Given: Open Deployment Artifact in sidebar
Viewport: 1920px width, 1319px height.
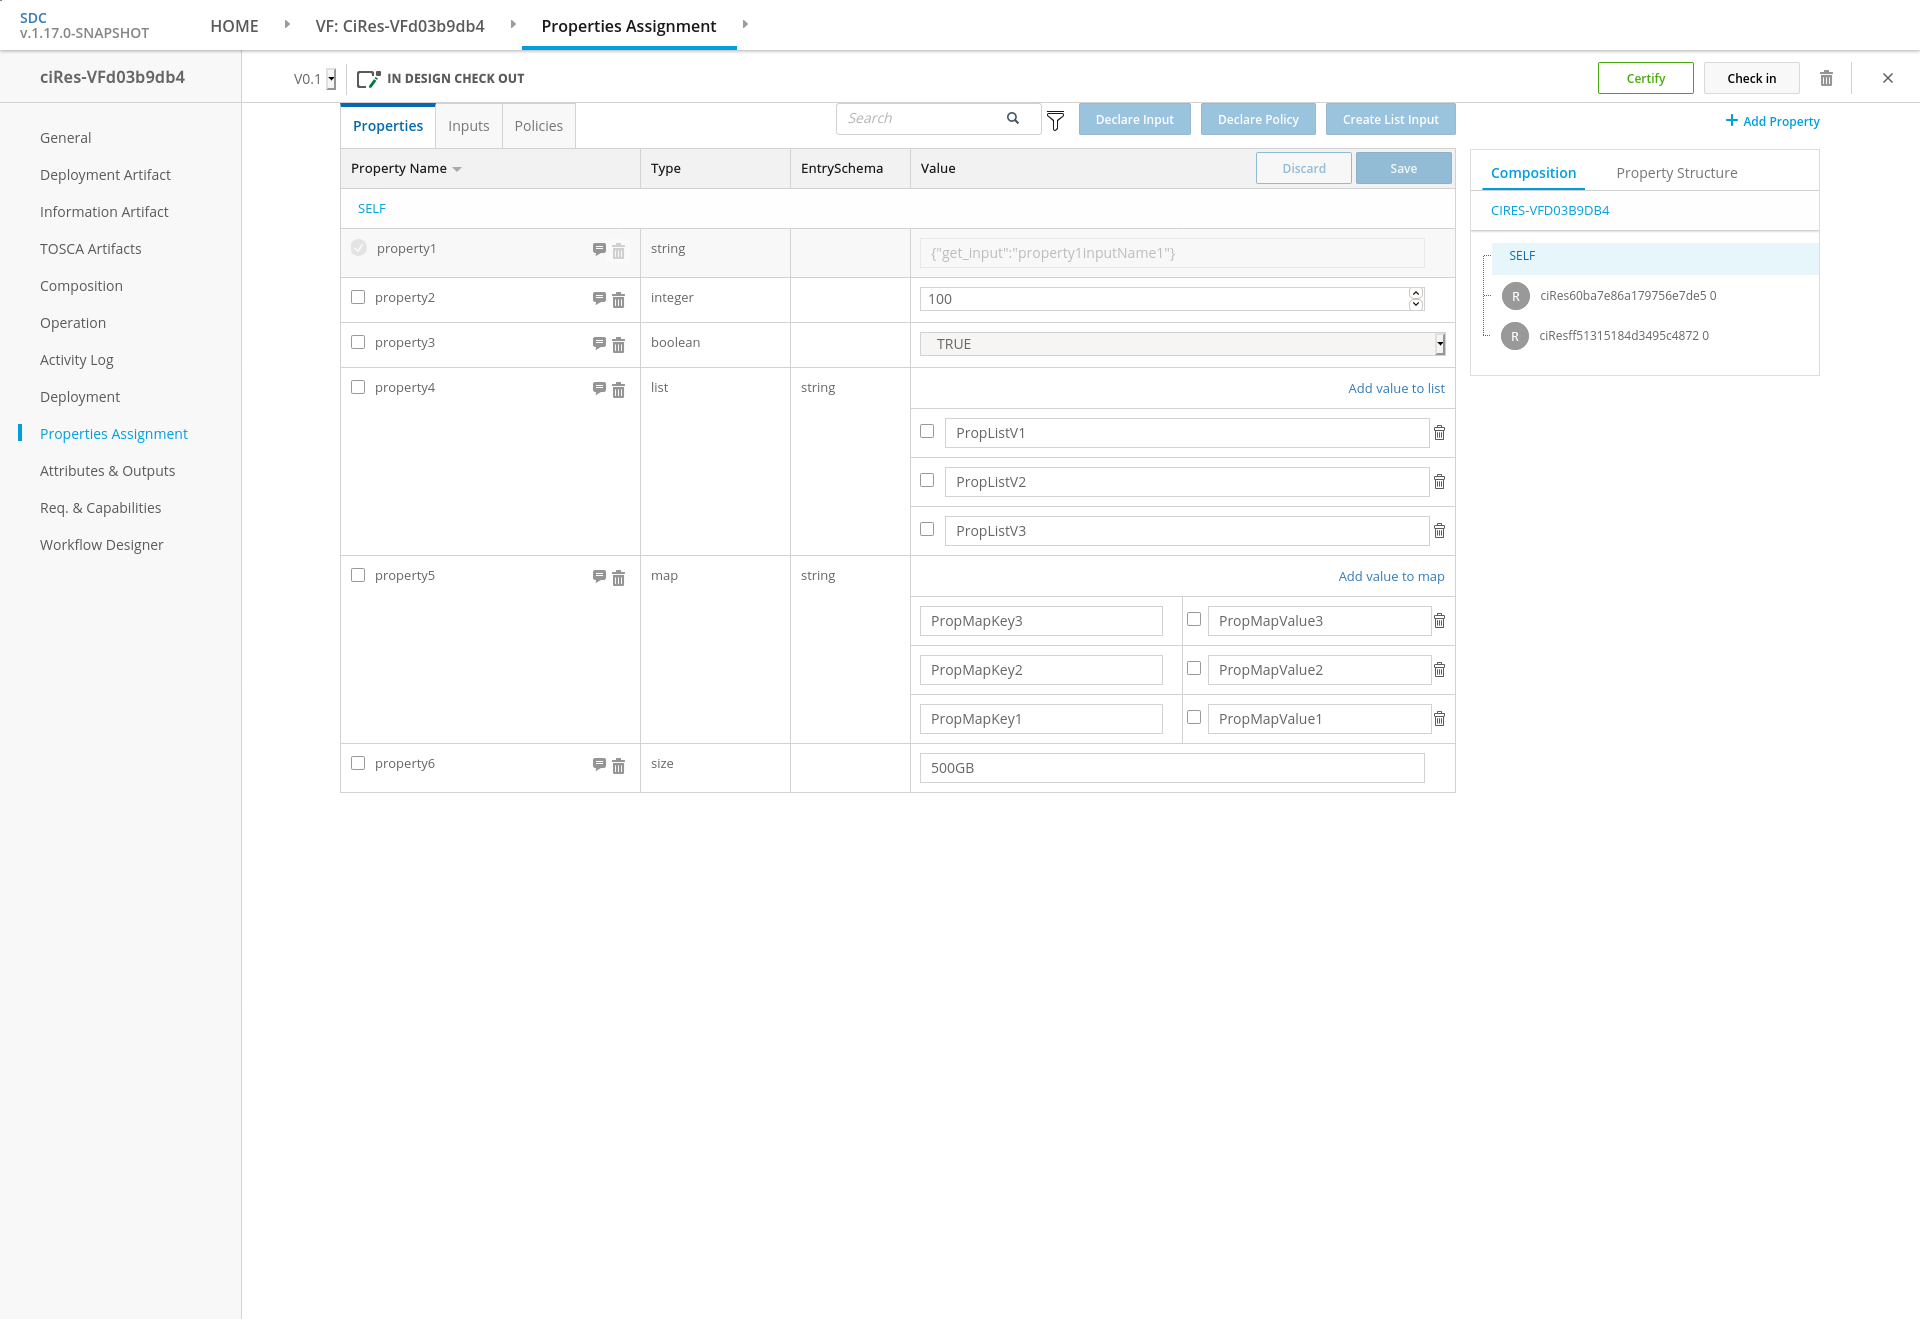Looking at the screenshot, I should [x=105, y=175].
